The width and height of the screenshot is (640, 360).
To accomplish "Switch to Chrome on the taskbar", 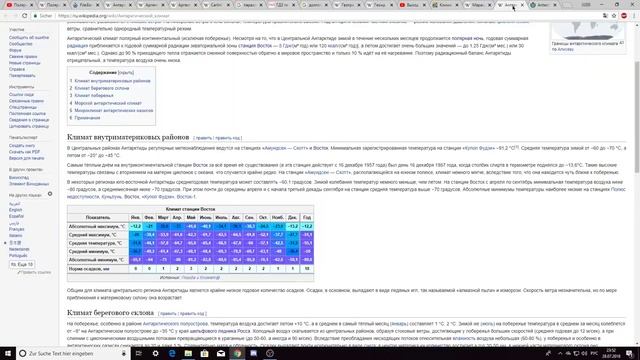I will pos(237,353).
